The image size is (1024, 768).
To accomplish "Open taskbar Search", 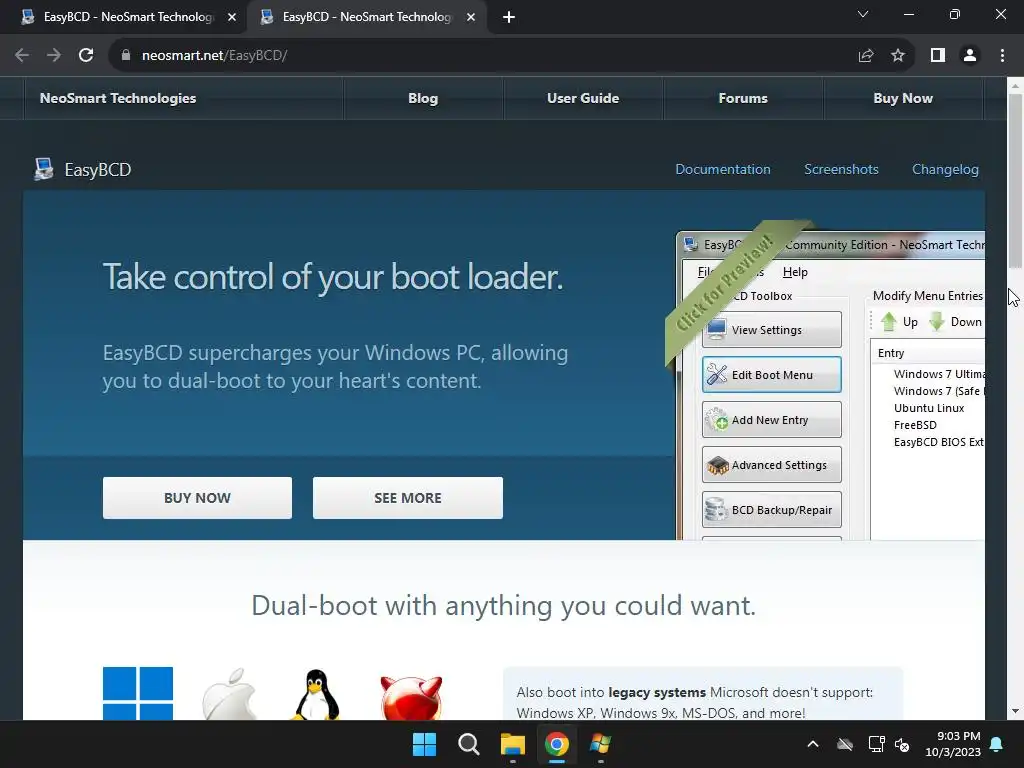I will [469, 744].
